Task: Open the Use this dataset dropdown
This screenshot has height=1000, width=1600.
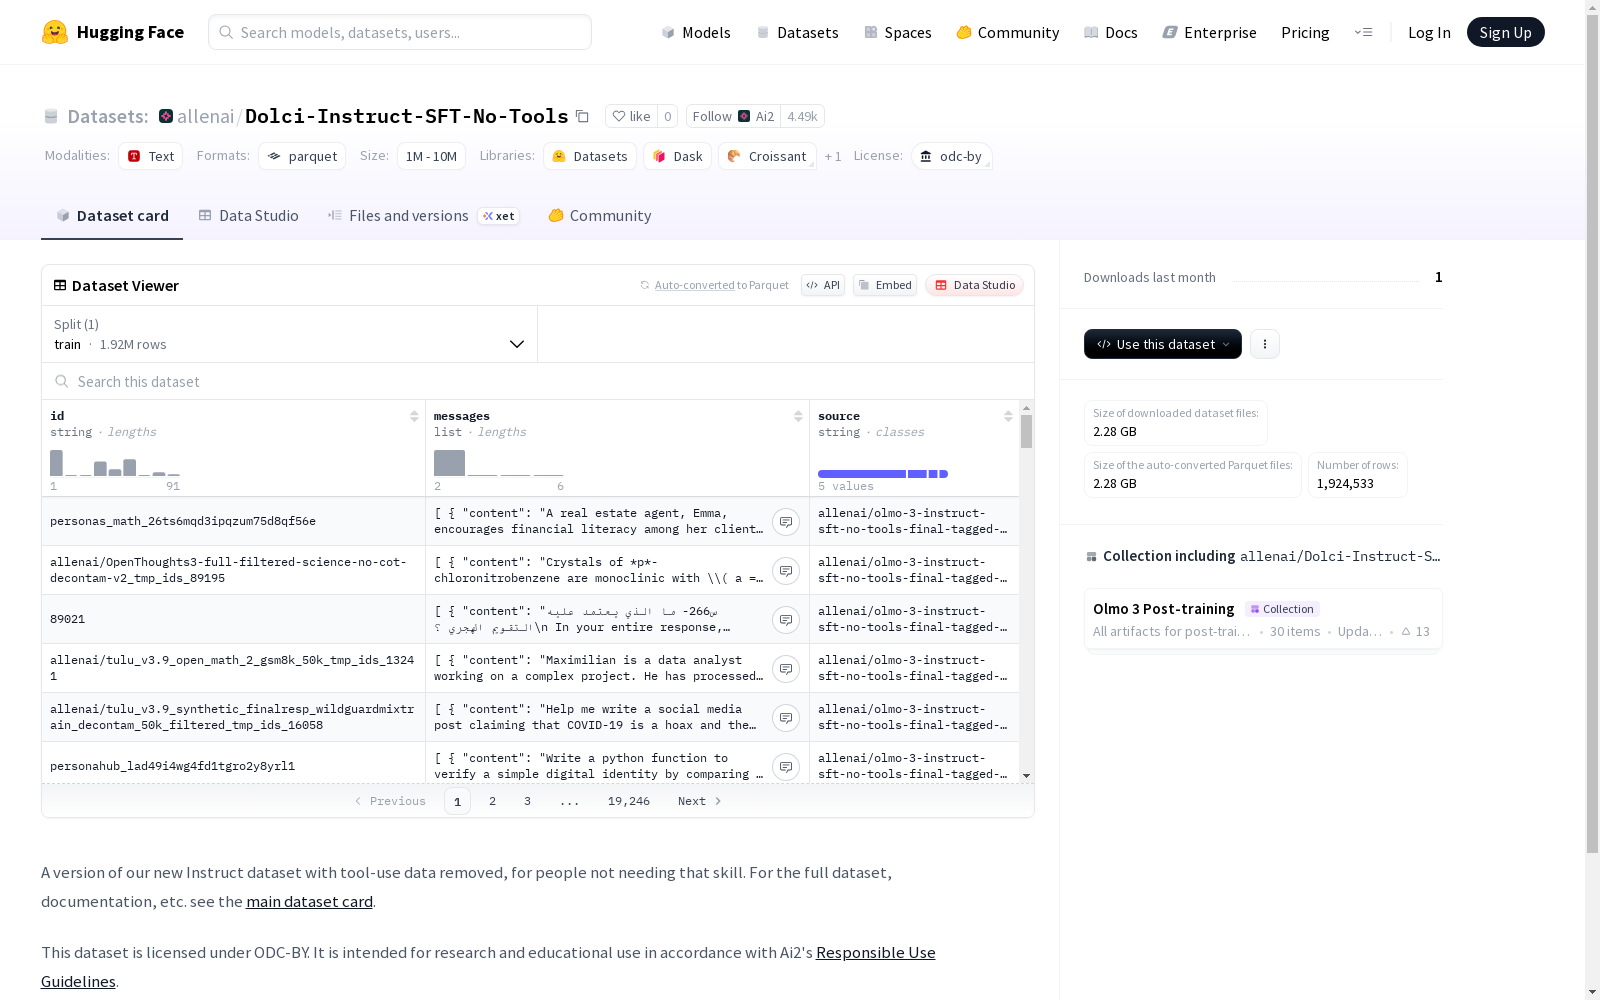Action: point(1163,344)
